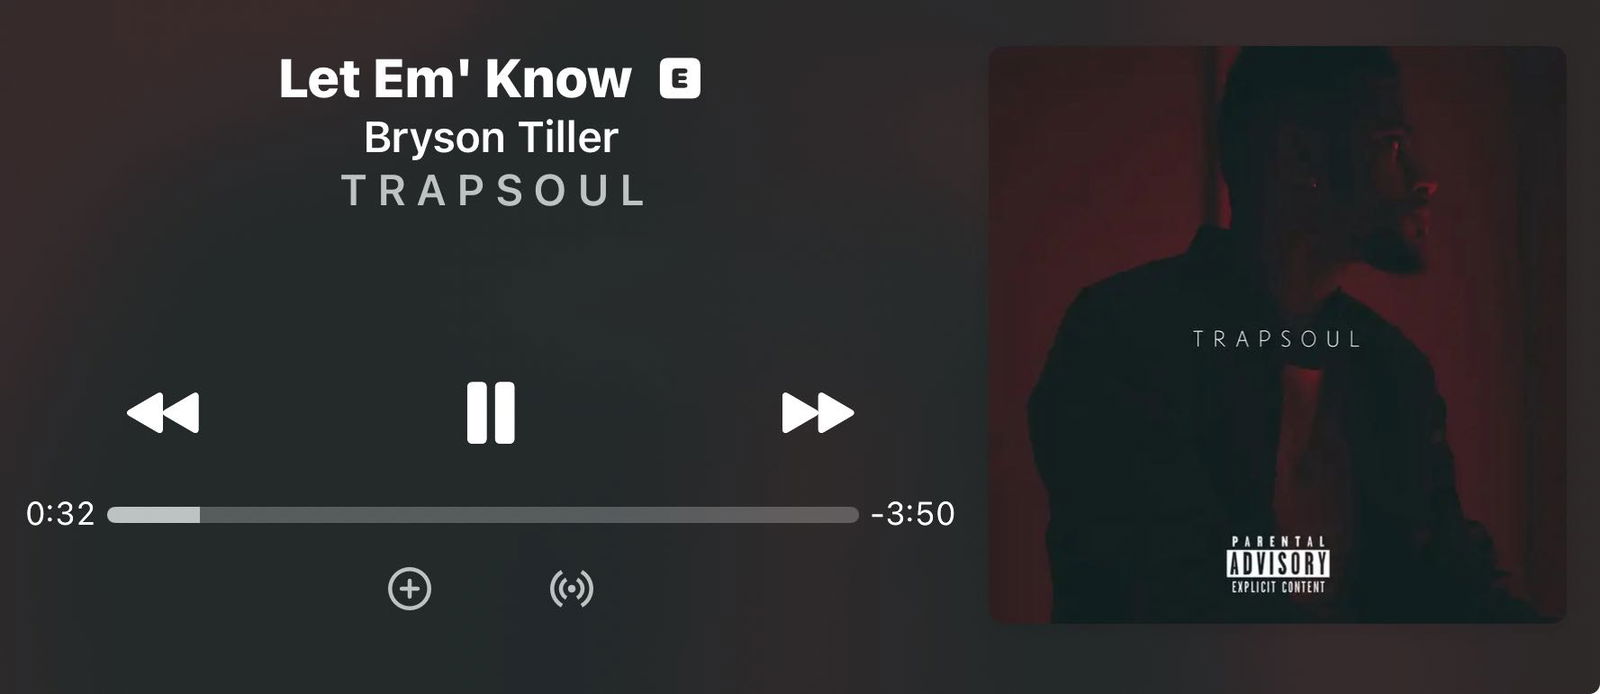
Task: Click the current playhead position on scrubber
Action: point(199,515)
